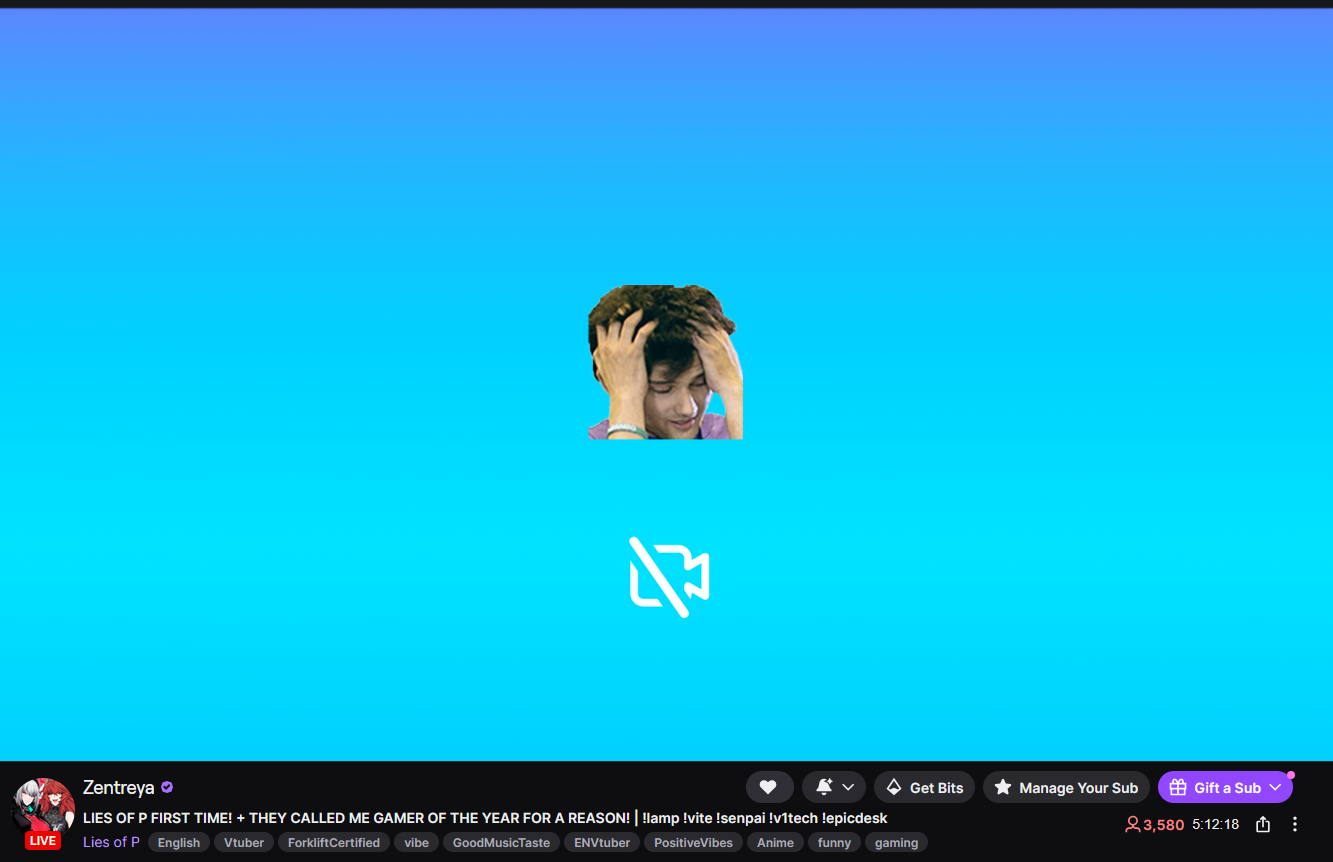The height and width of the screenshot is (862, 1333).
Task: Select the Anime tag
Action: coord(775,843)
